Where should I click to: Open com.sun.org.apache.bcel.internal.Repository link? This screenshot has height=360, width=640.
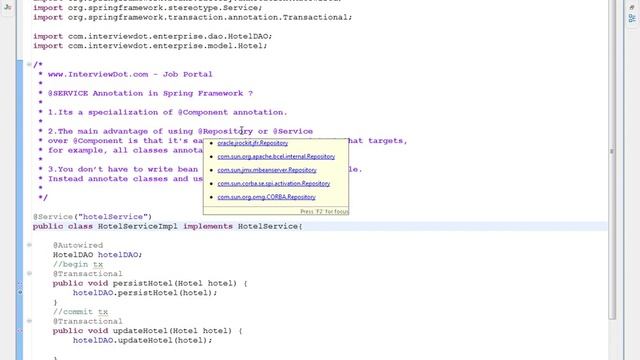pyautogui.click(x=276, y=157)
